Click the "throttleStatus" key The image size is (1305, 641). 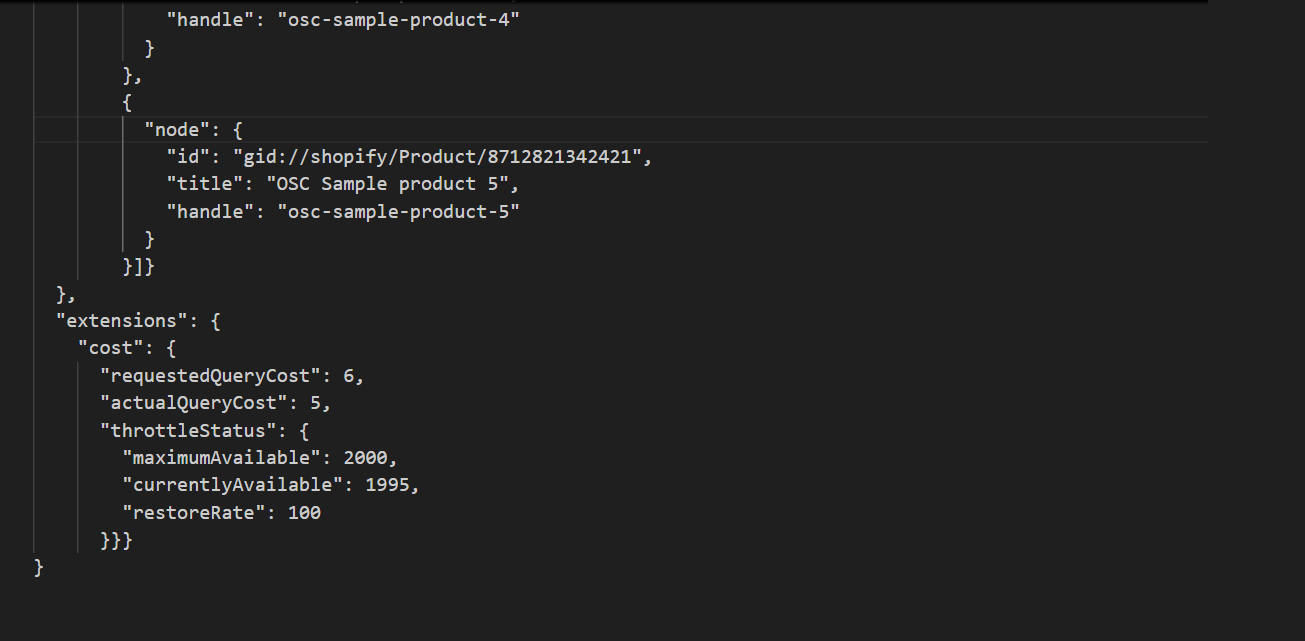tap(188, 431)
